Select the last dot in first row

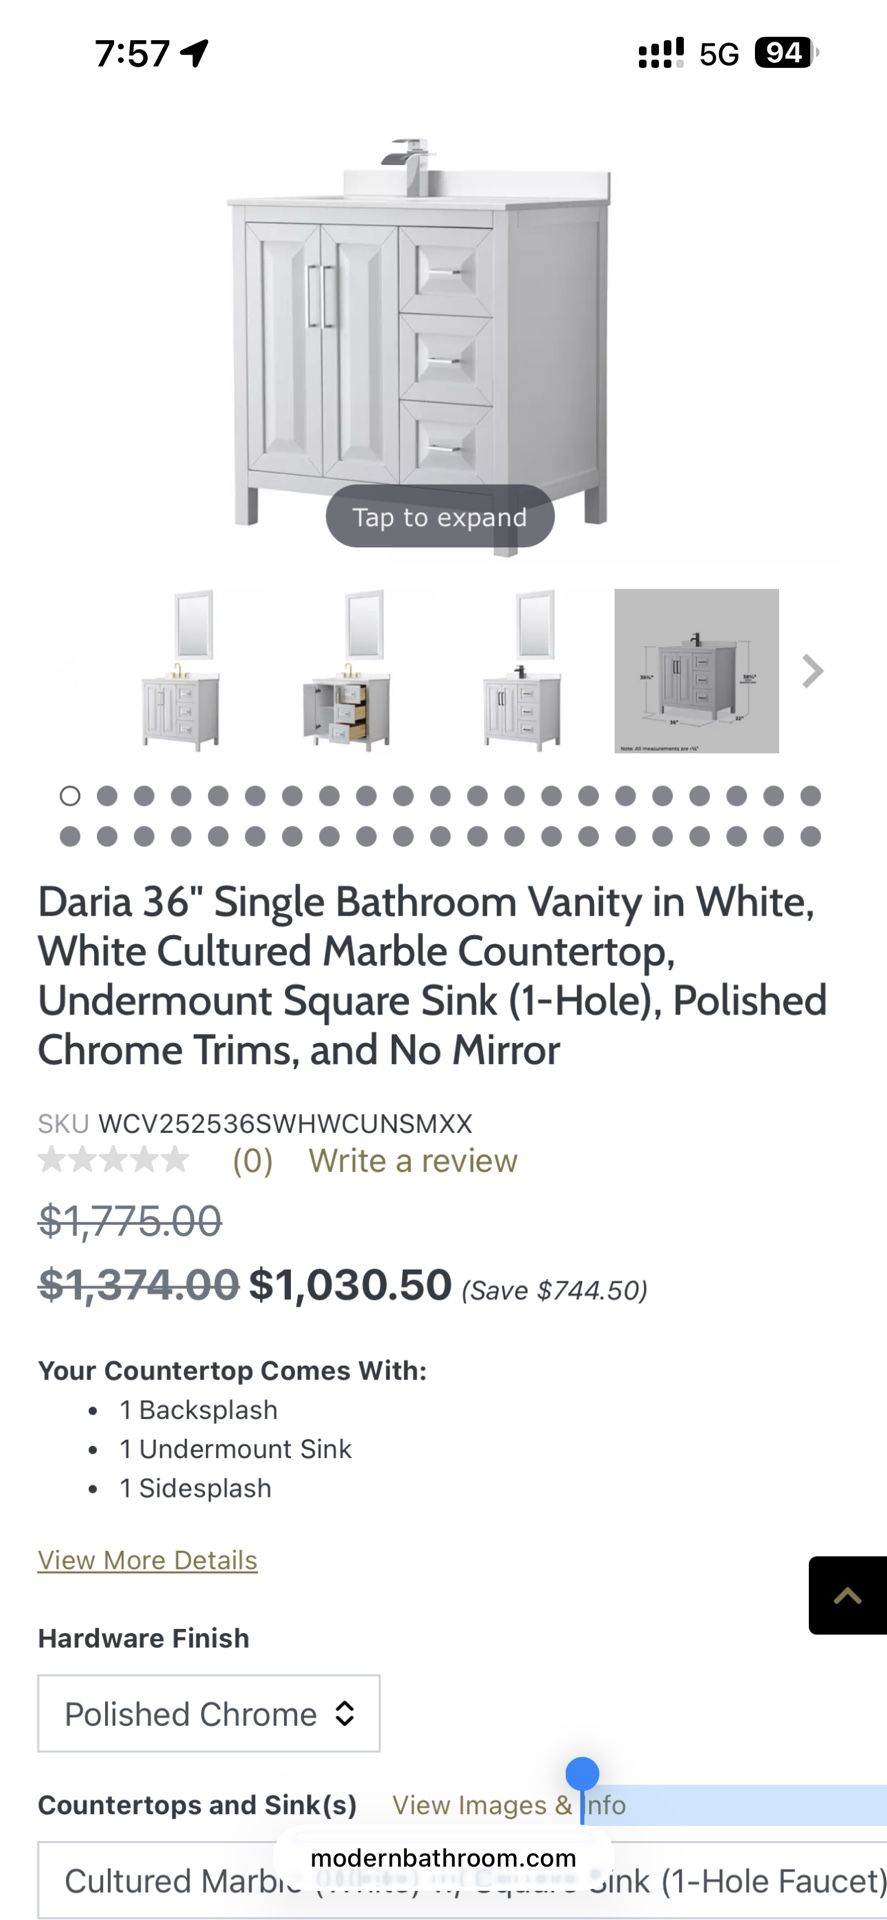(x=811, y=796)
